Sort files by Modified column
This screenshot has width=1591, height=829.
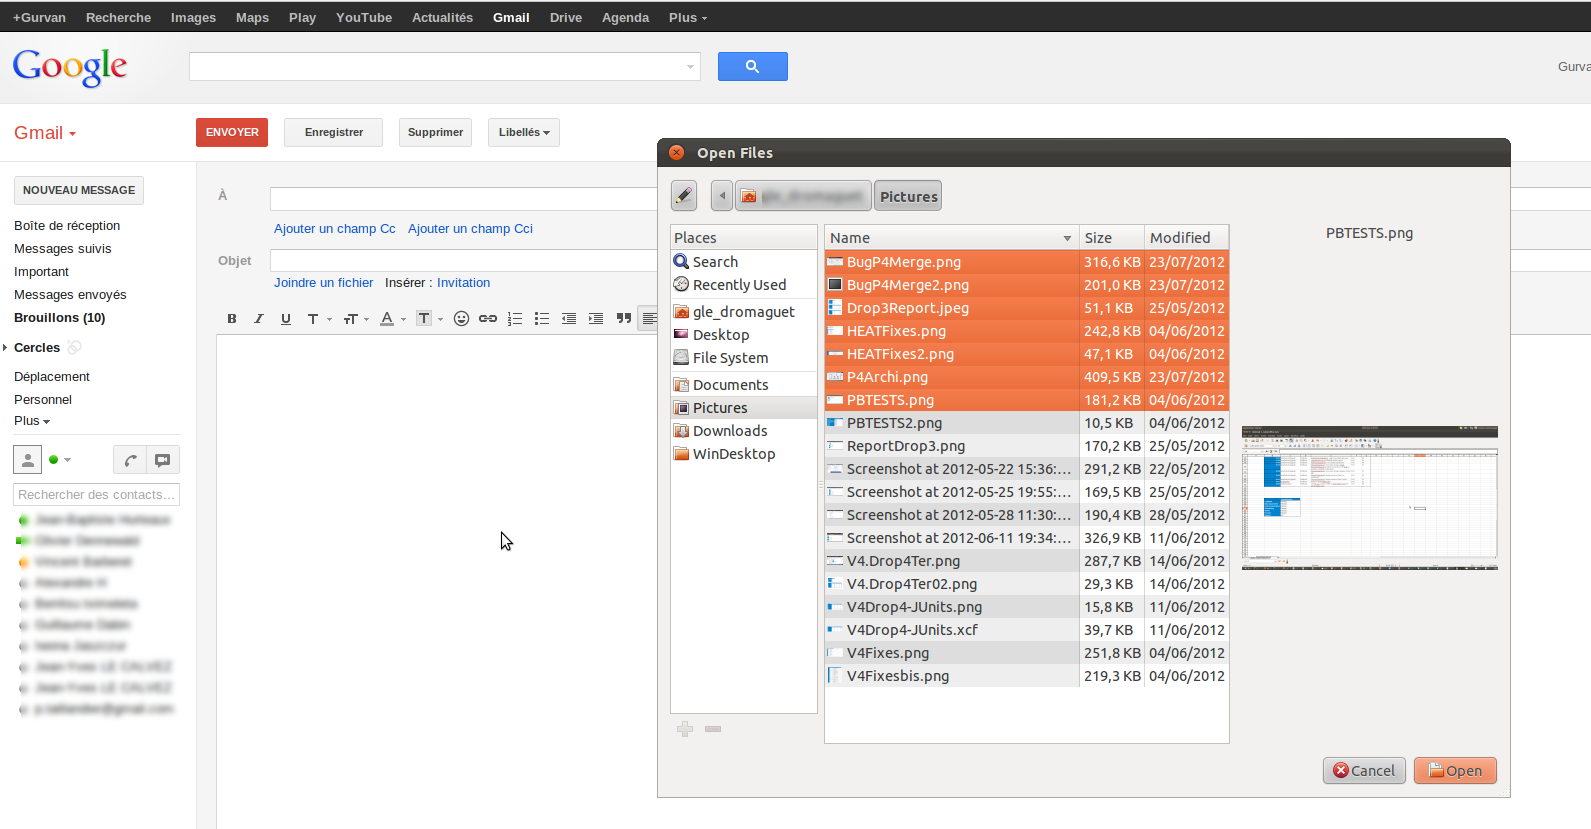coord(1186,238)
